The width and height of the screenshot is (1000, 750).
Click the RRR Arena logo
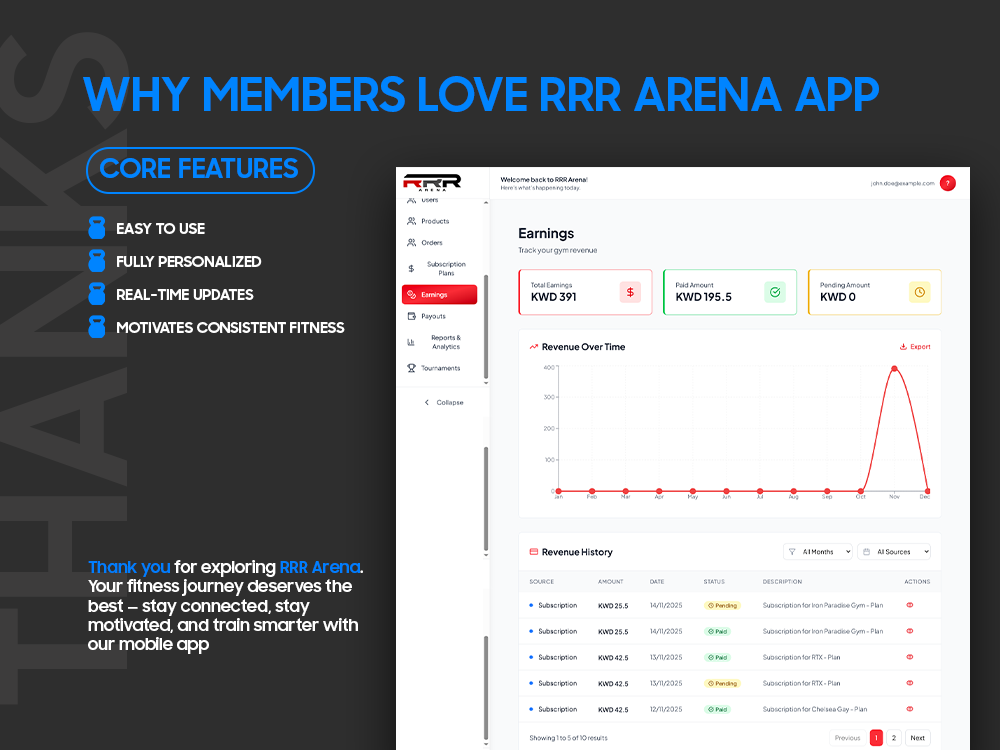[x=432, y=182]
